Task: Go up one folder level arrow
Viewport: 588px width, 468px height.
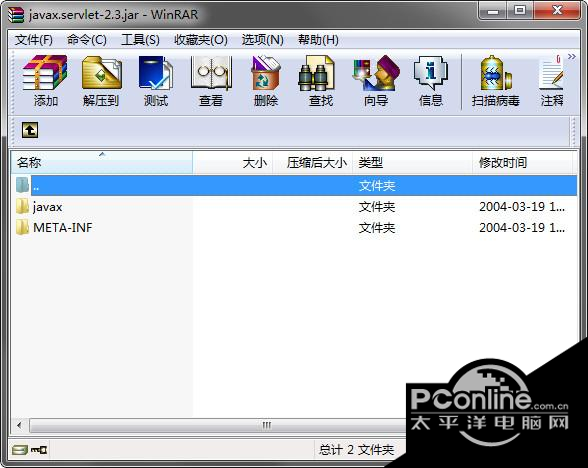Action: pos(30,130)
